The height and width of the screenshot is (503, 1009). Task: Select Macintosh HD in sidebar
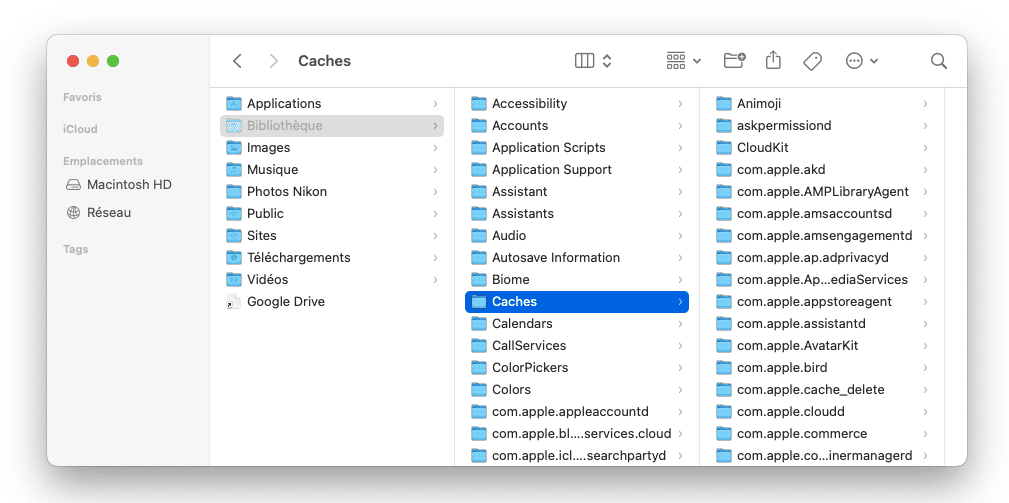tap(129, 185)
